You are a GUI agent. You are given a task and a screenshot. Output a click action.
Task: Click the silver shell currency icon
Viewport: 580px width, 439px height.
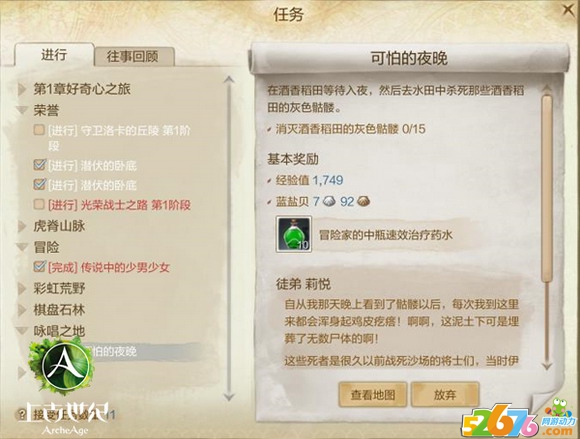(329, 202)
